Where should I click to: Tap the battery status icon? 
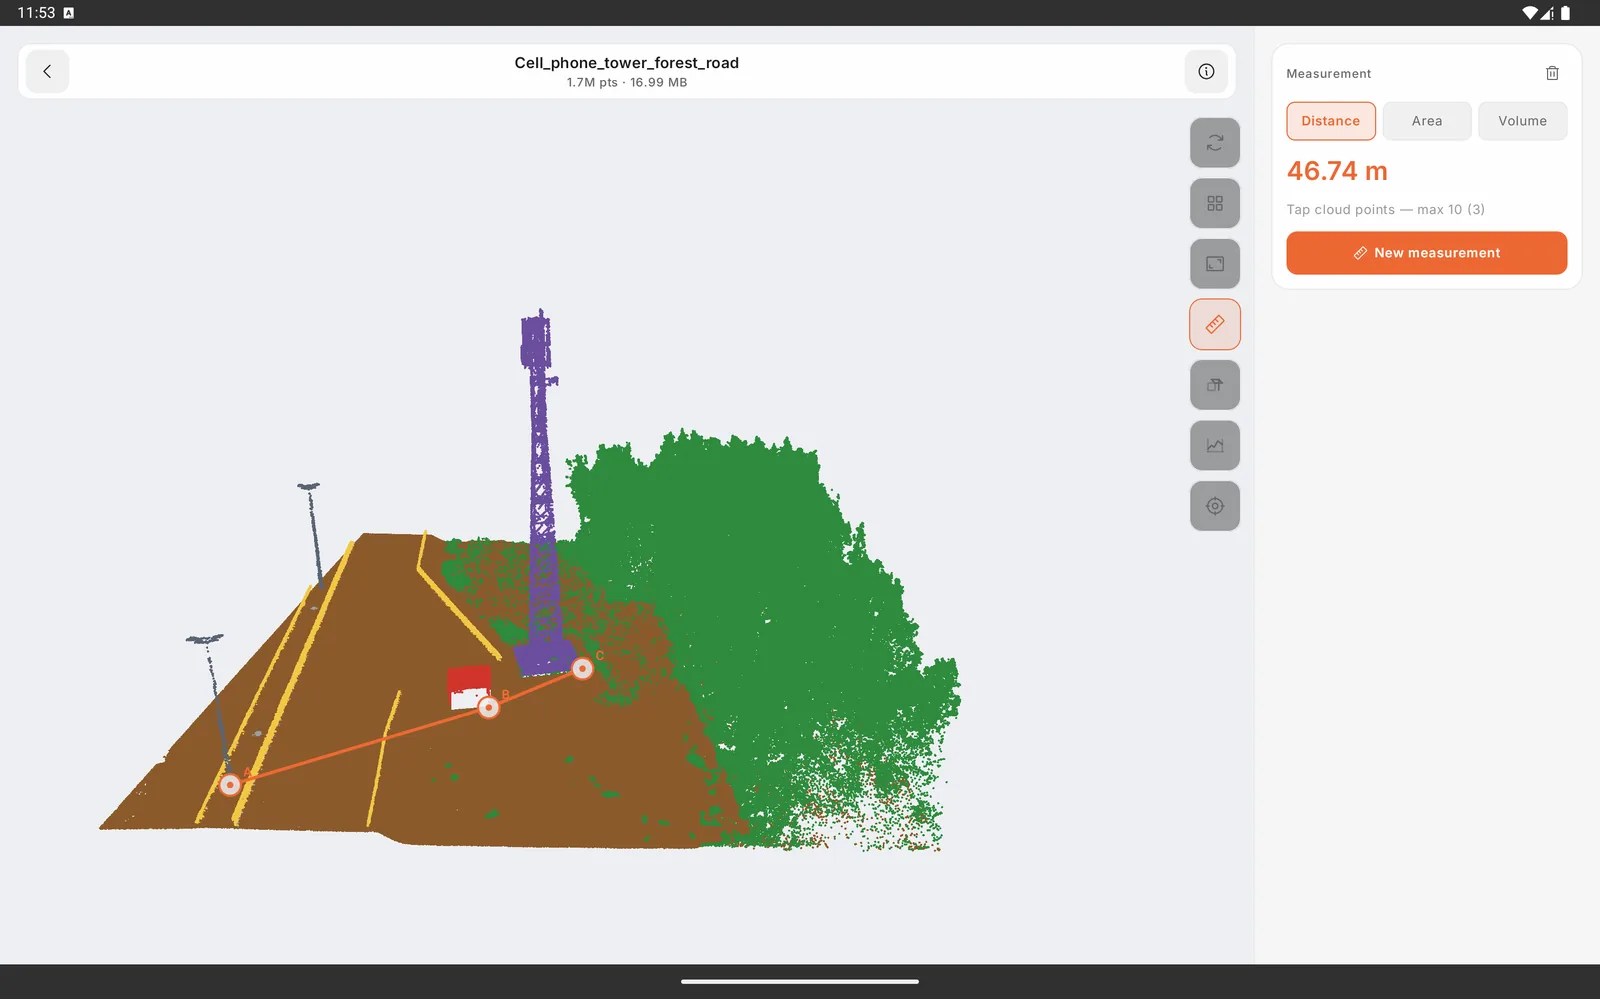(x=1565, y=13)
